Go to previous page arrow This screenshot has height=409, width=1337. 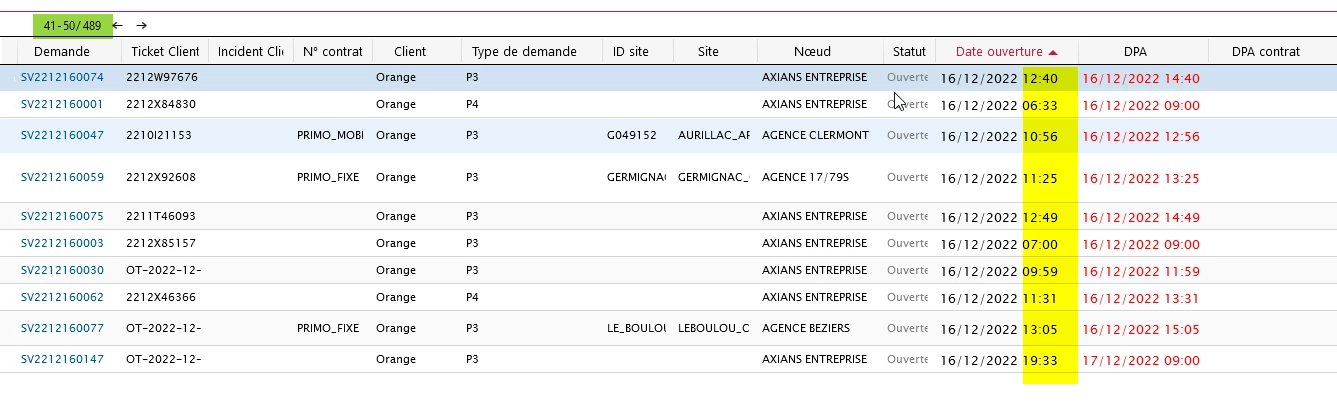pyautogui.click(x=118, y=25)
